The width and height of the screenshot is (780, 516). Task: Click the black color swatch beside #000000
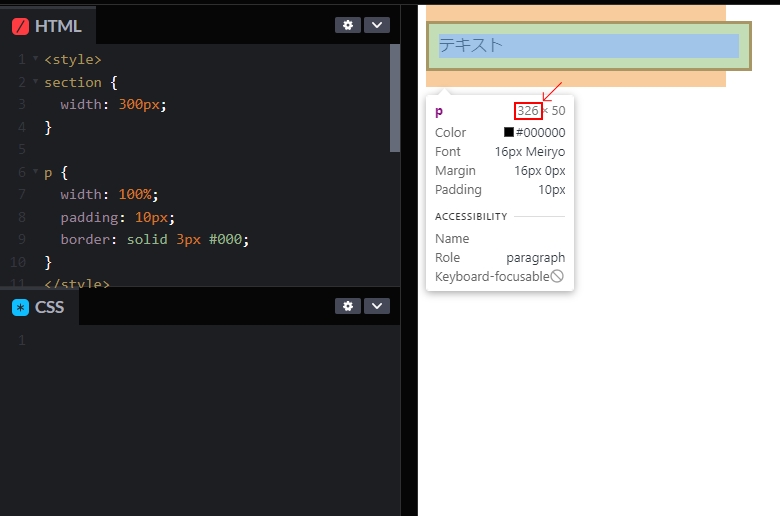[x=508, y=132]
